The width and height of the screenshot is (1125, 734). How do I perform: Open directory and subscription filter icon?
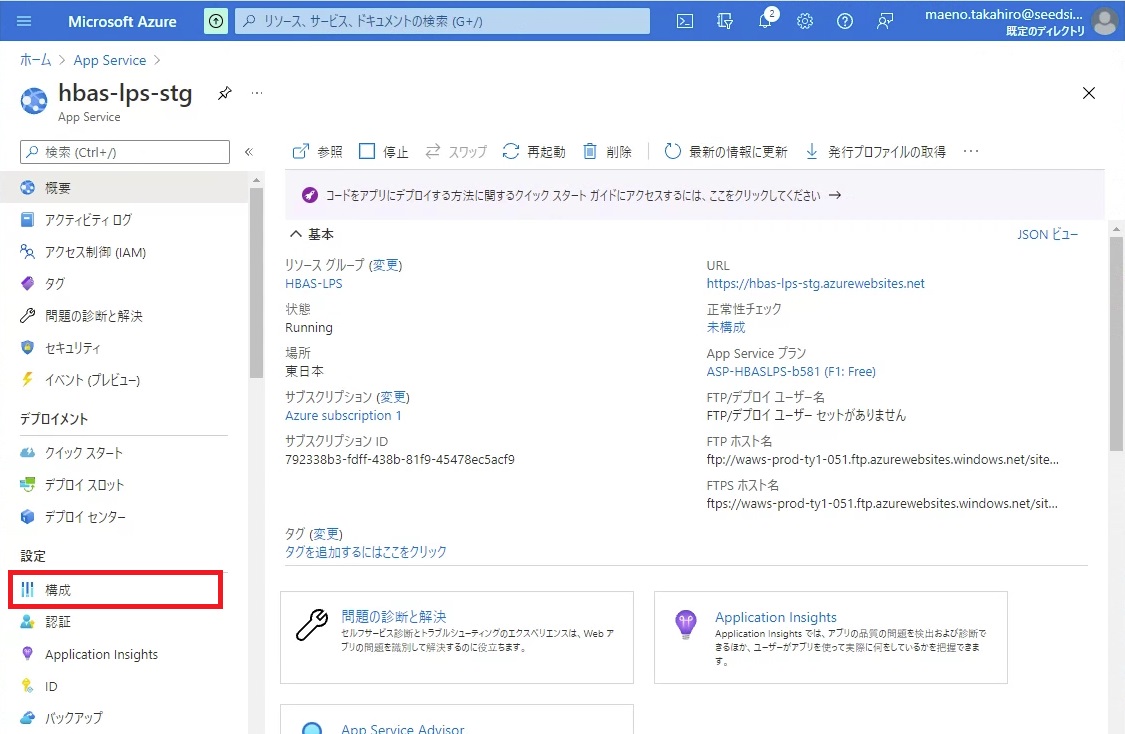pyautogui.click(x=725, y=21)
